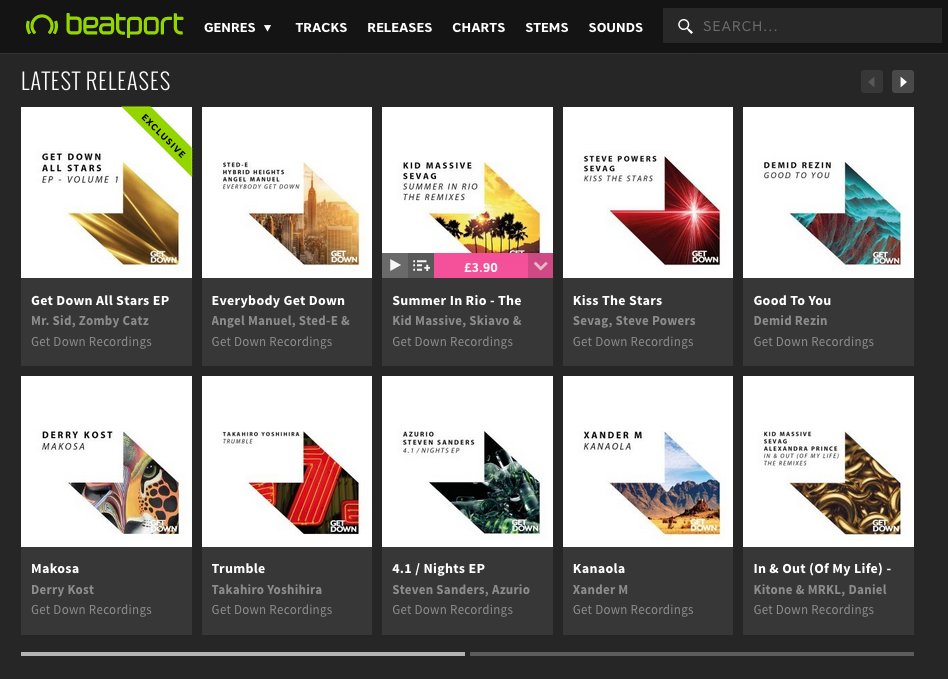This screenshot has height=679, width=948.
Task: Open Kiss The Stars title link
Action: click(x=617, y=301)
